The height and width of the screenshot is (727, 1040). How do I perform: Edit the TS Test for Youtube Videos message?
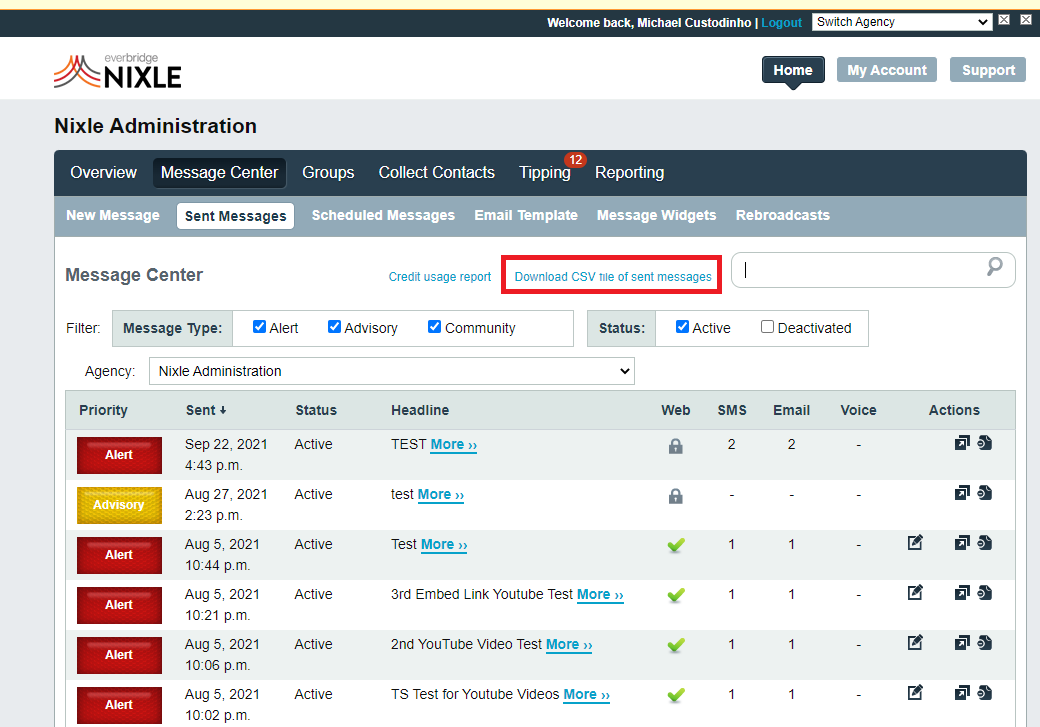coord(915,693)
